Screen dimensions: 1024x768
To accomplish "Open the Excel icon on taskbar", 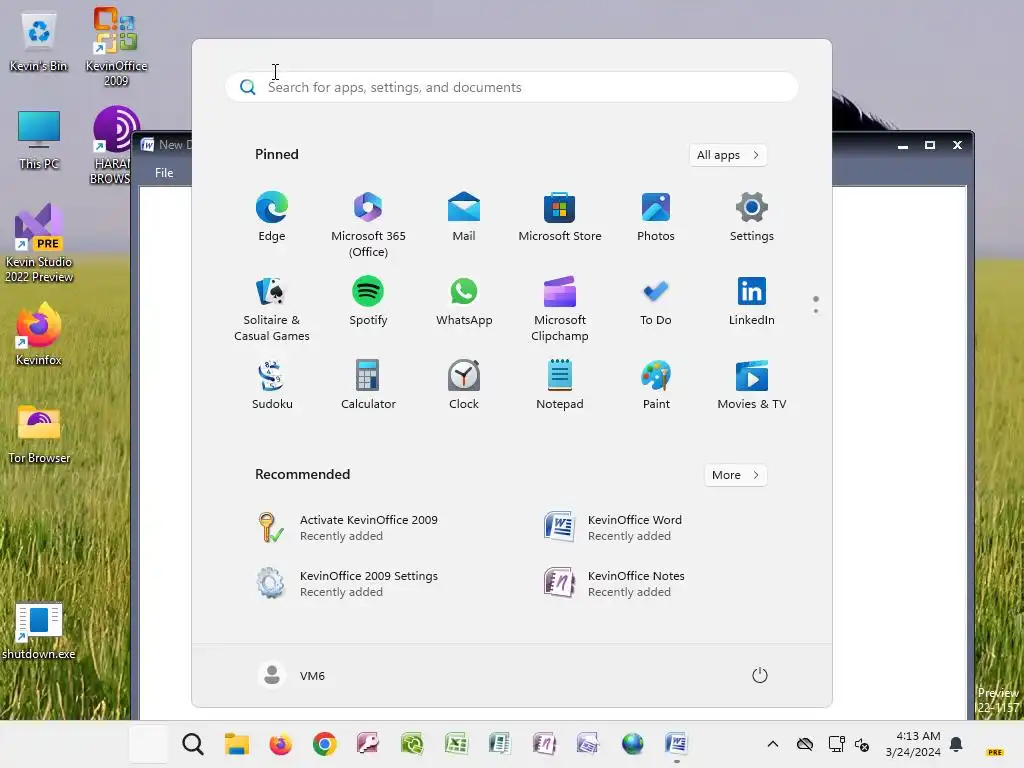I will pos(456,744).
